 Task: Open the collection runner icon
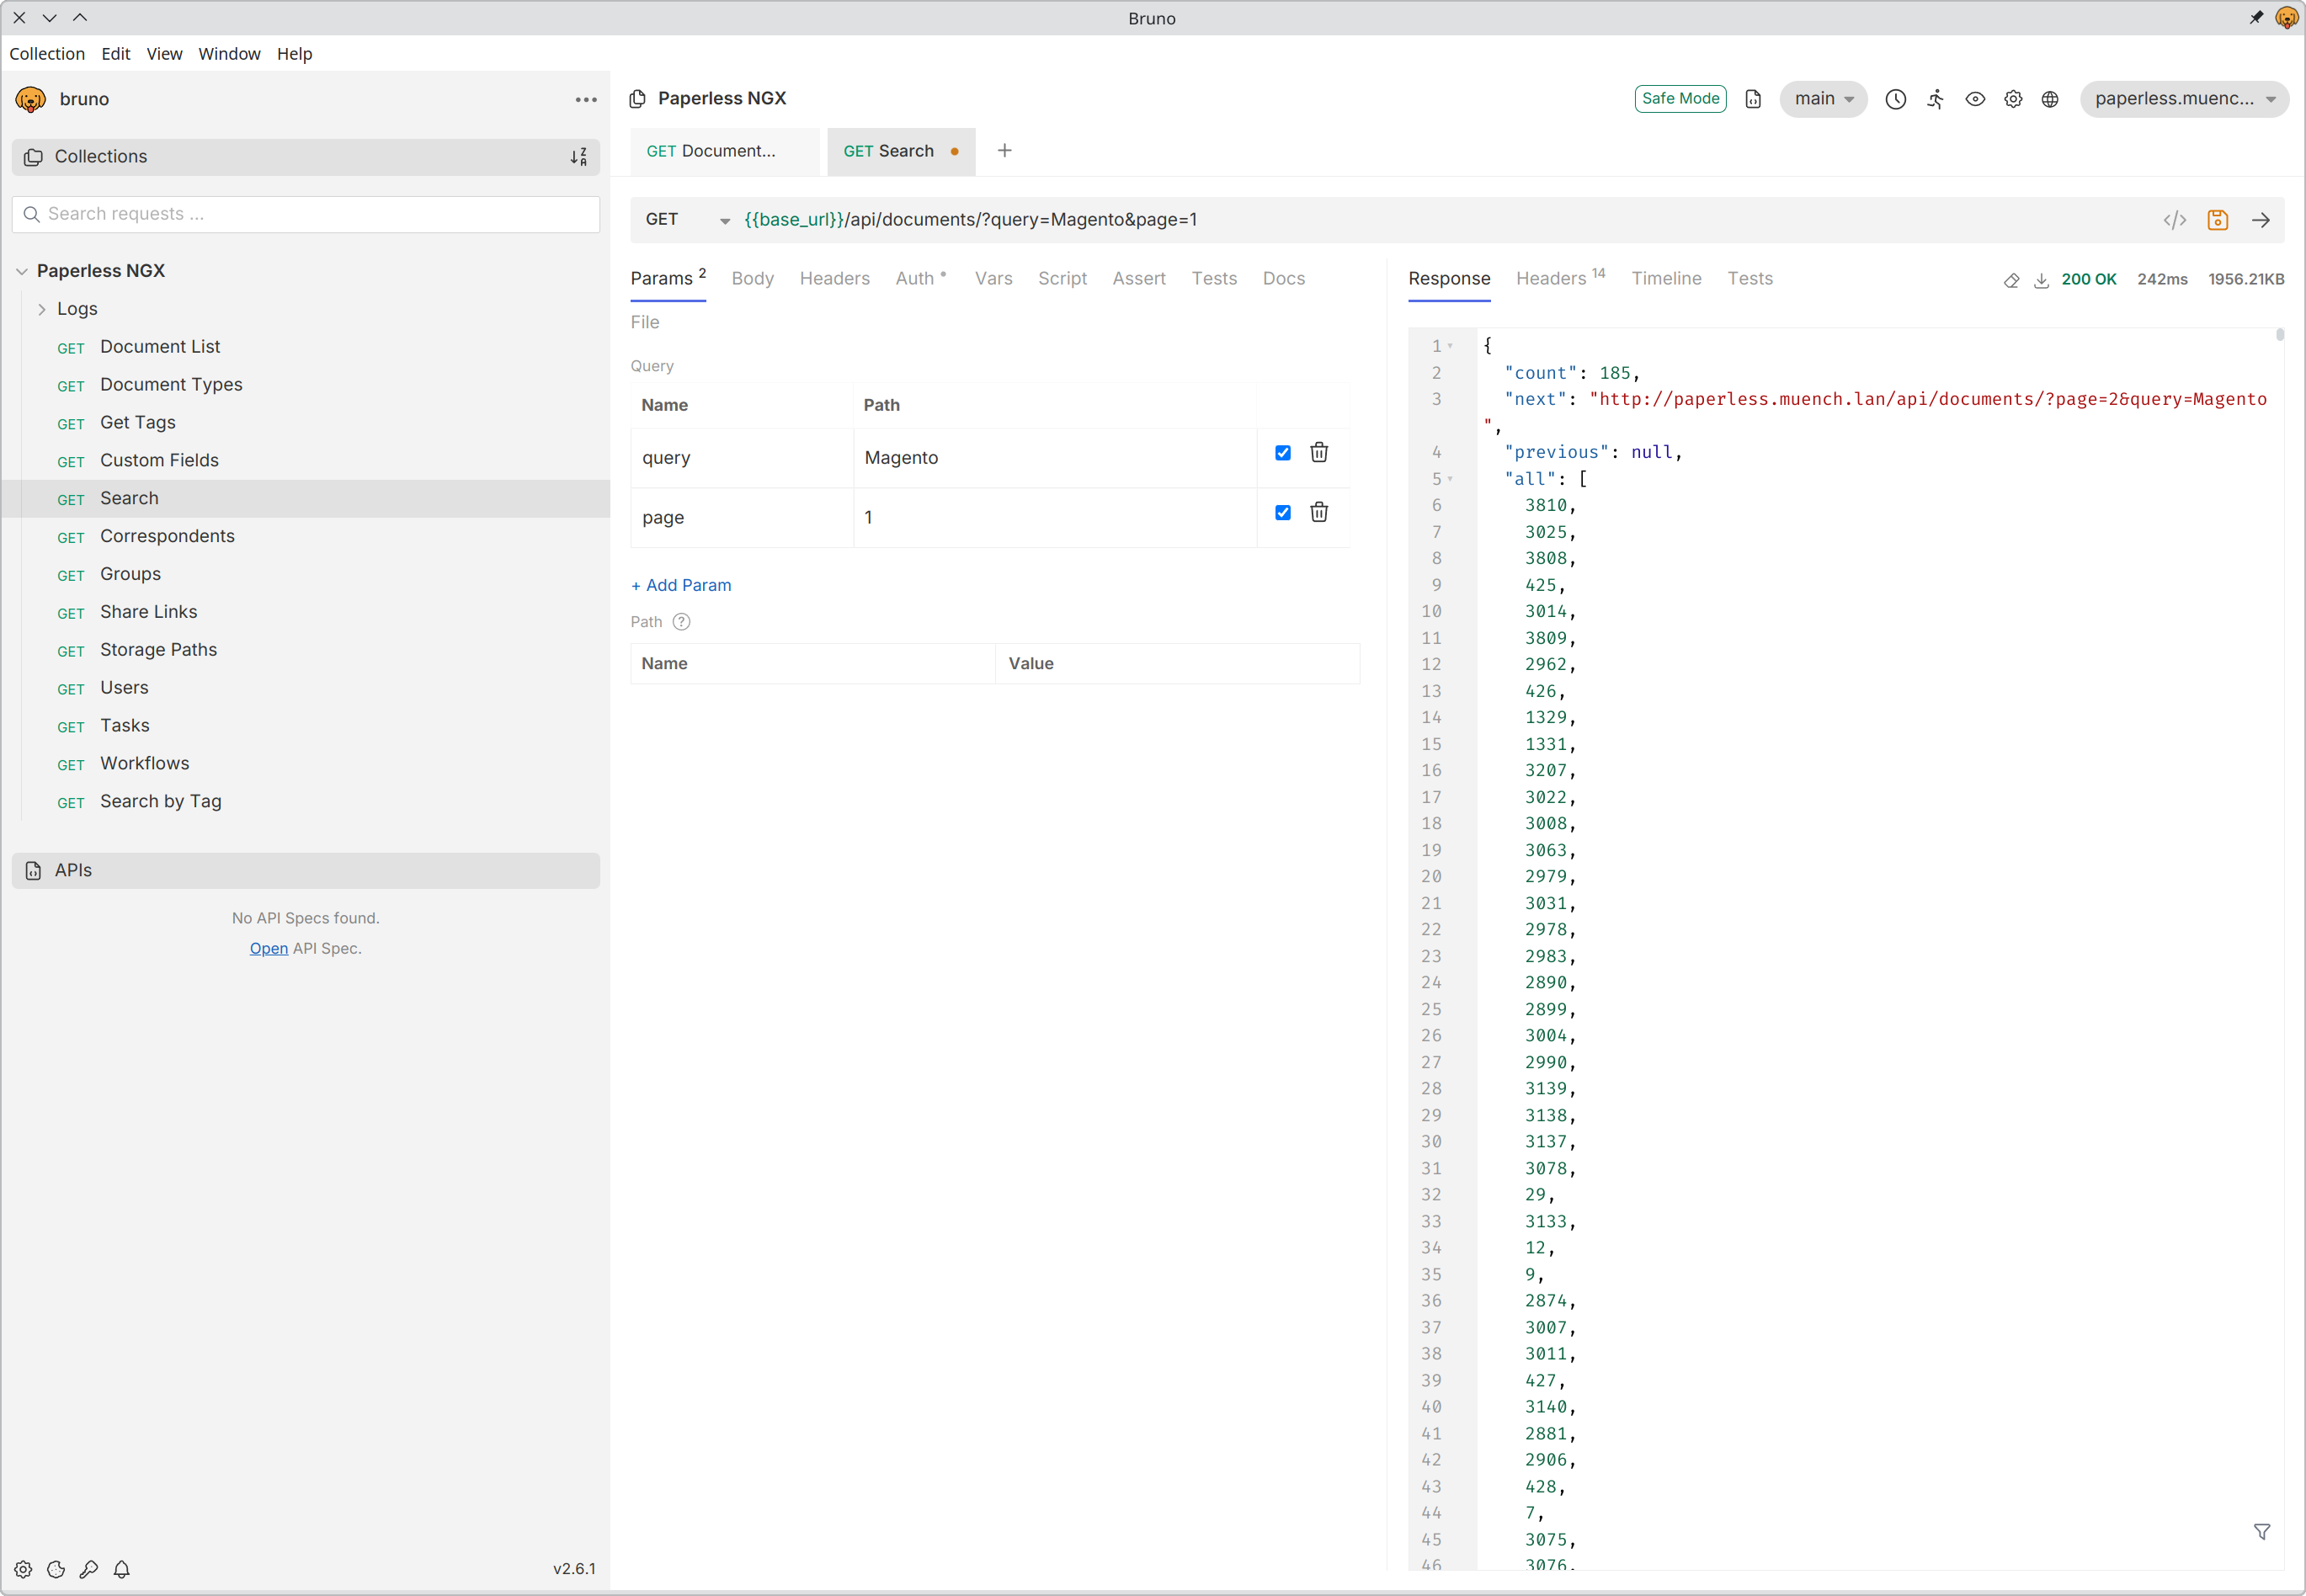click(x=1936, y=99)
